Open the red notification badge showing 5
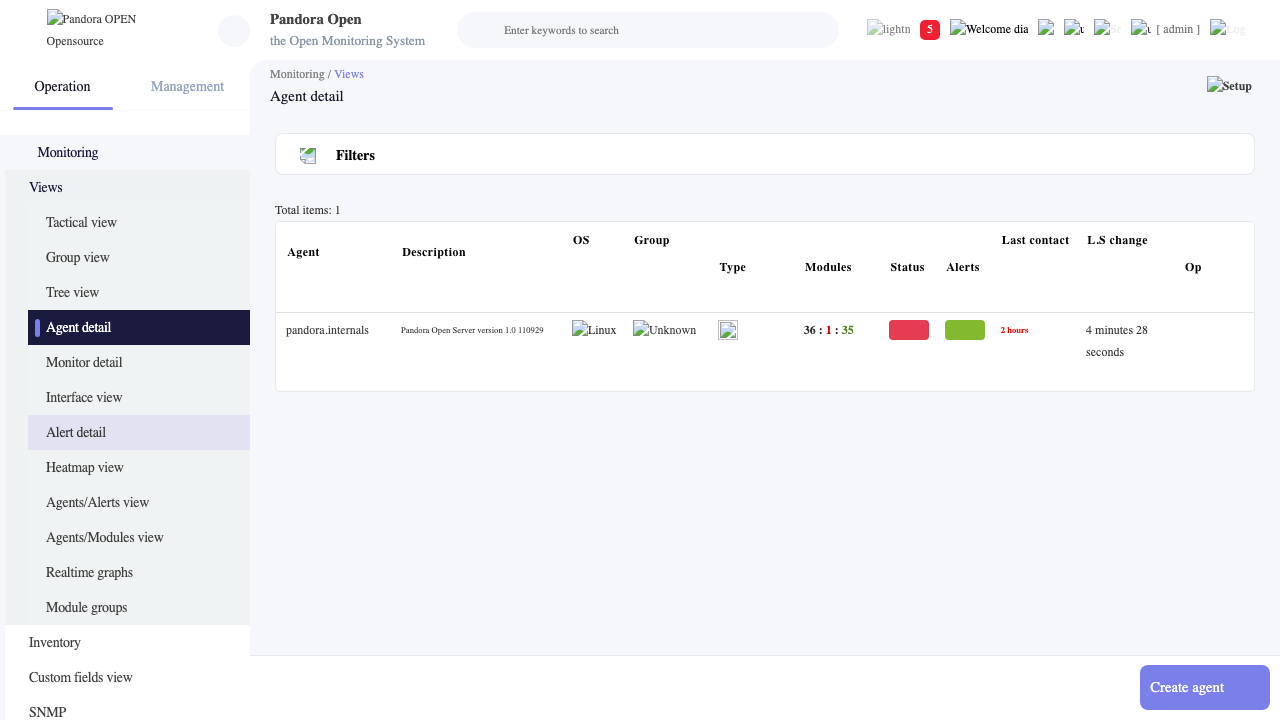1280x720 pixels. 930,30
